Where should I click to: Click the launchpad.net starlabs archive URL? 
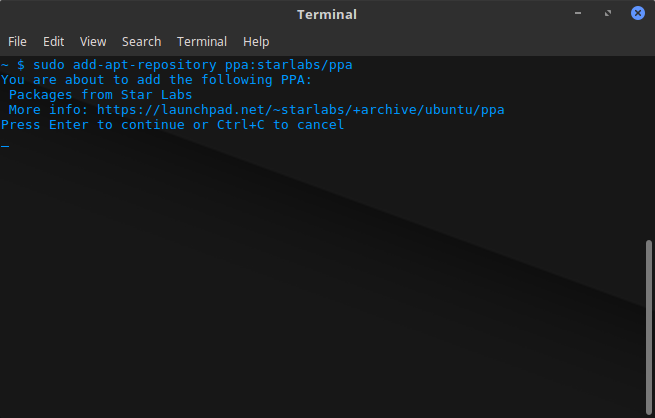pos(300,110)
